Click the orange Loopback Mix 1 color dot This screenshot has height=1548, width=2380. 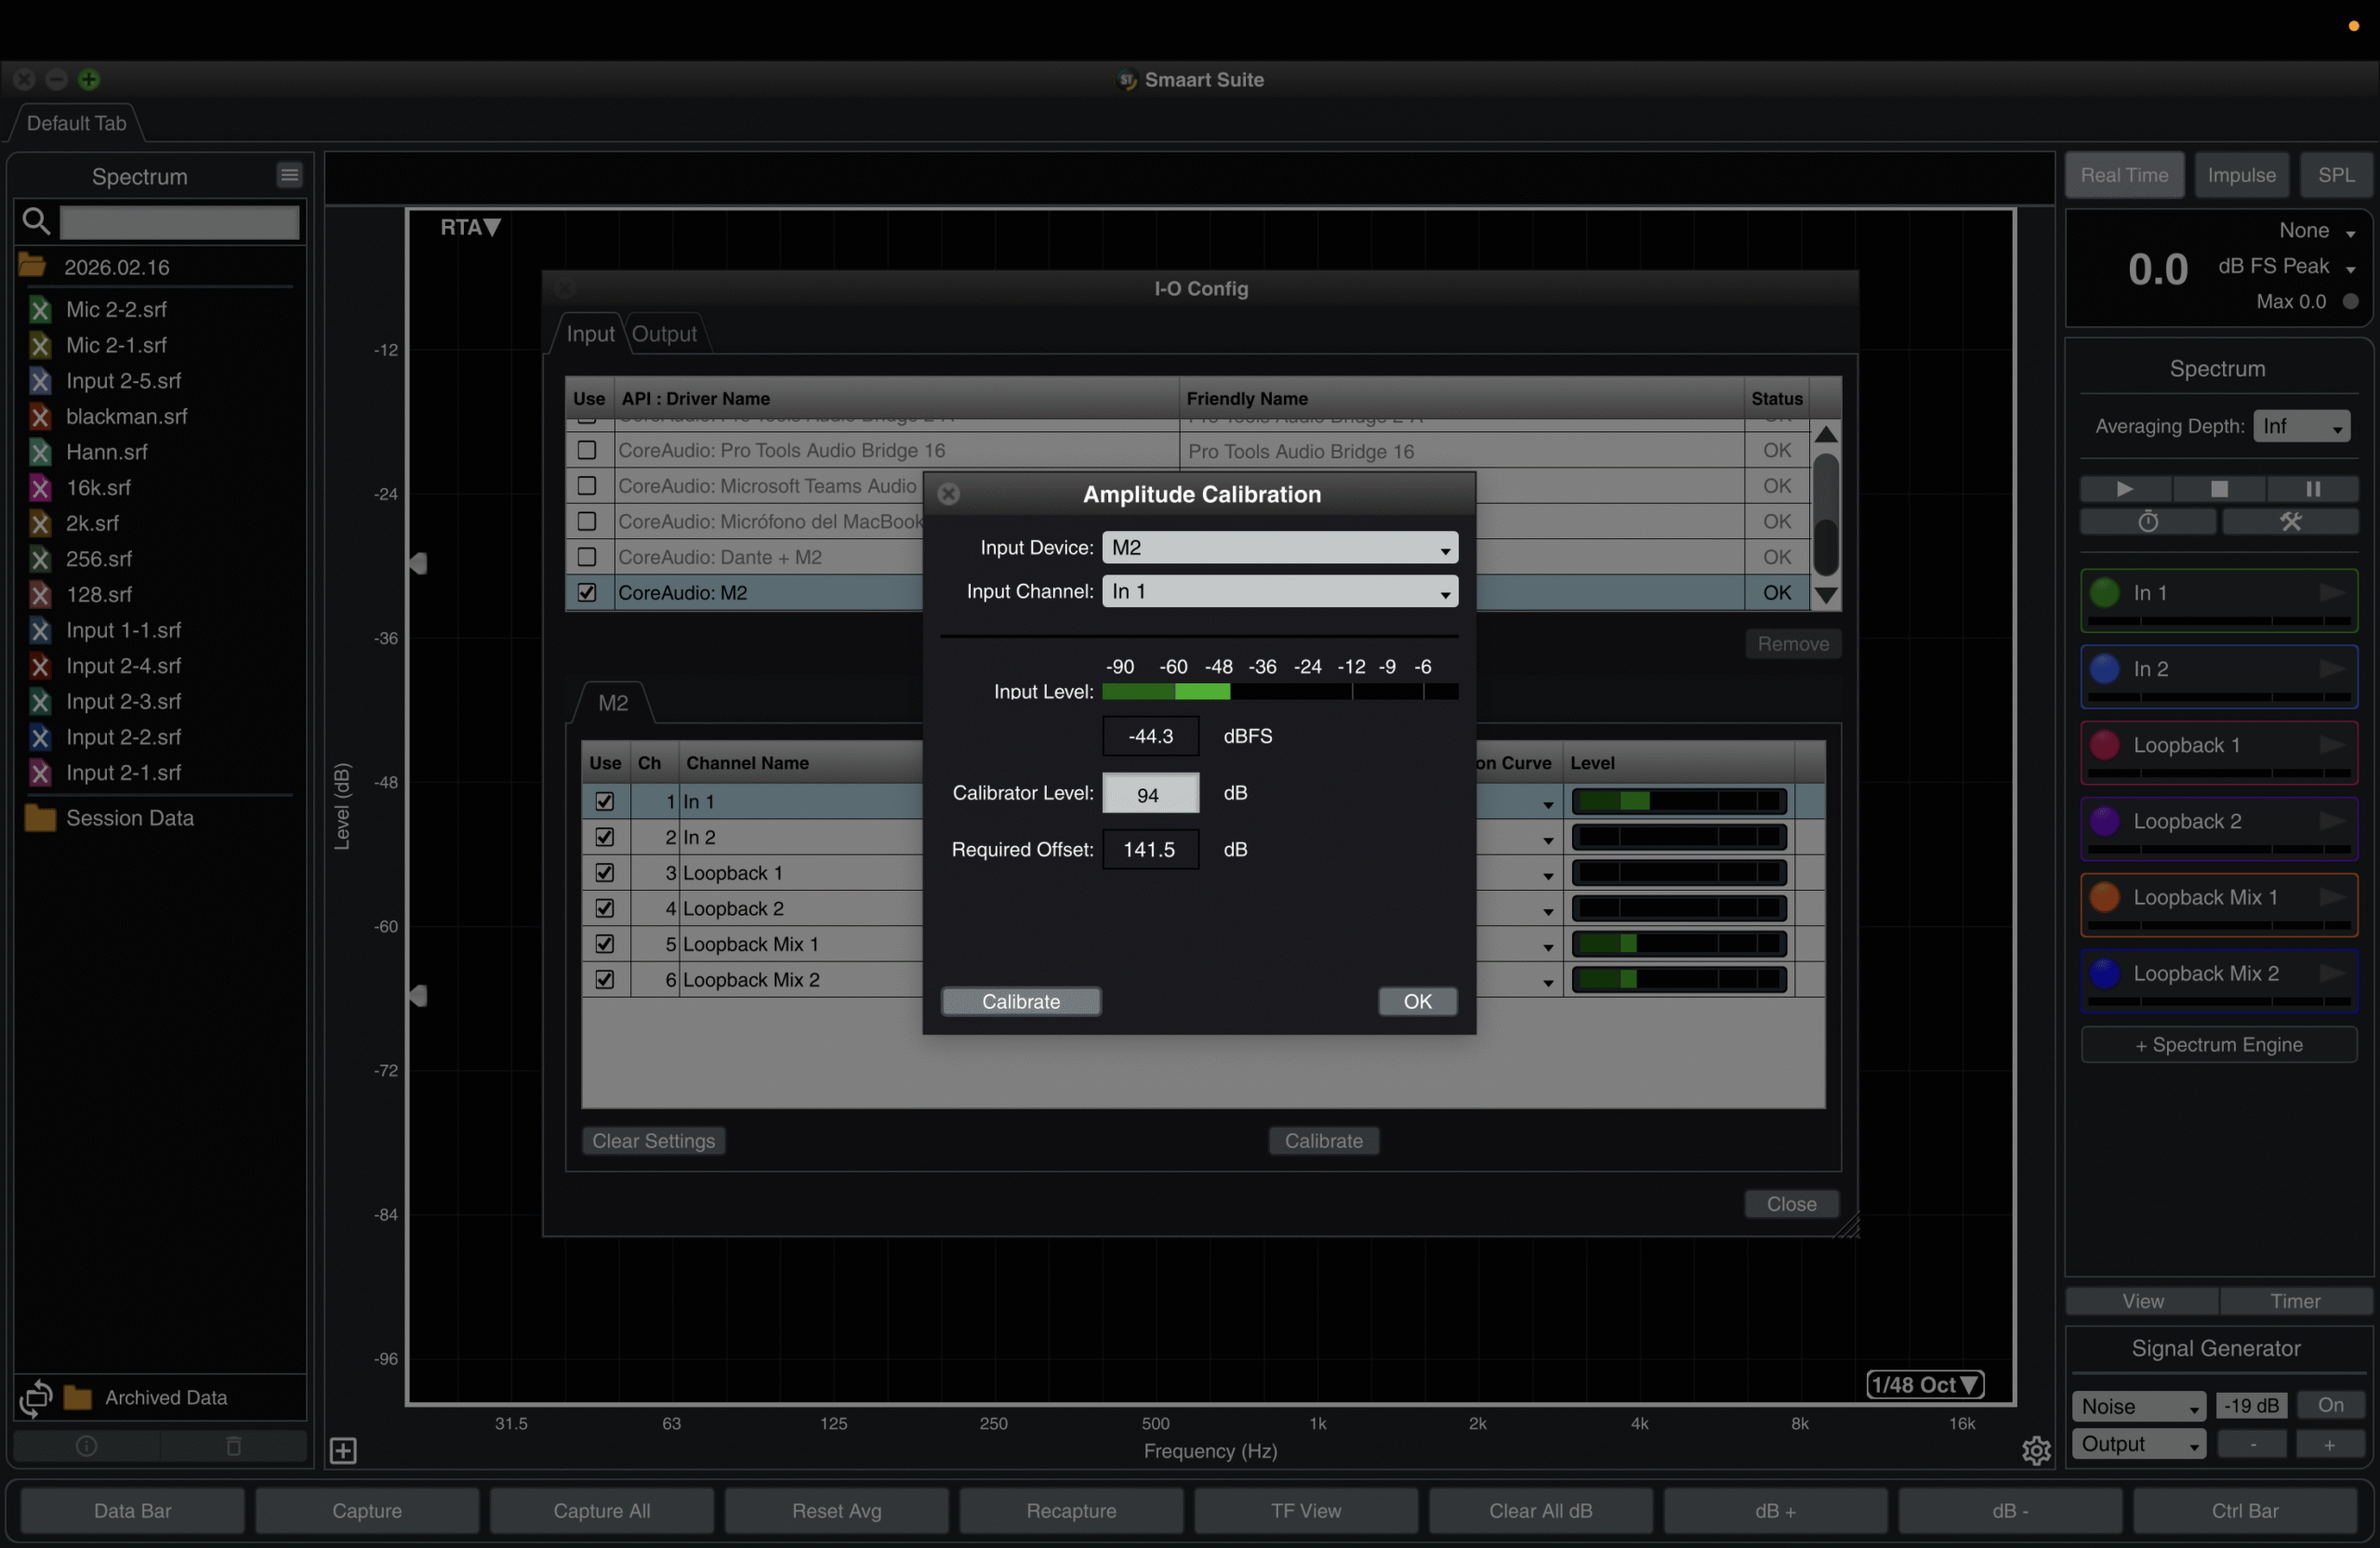point(2104,897)
